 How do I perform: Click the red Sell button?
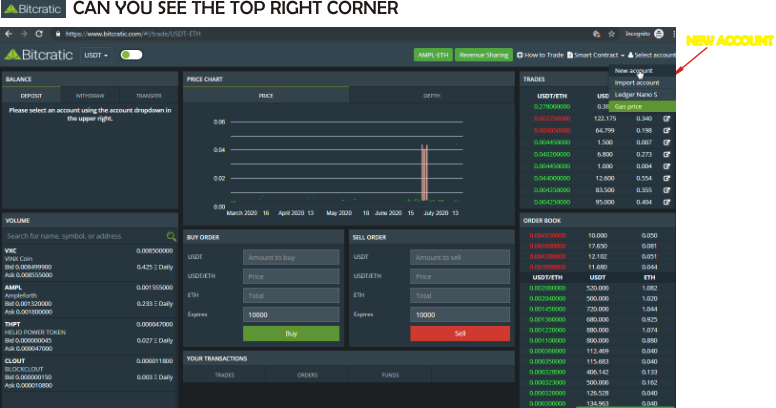click(460, 333)
